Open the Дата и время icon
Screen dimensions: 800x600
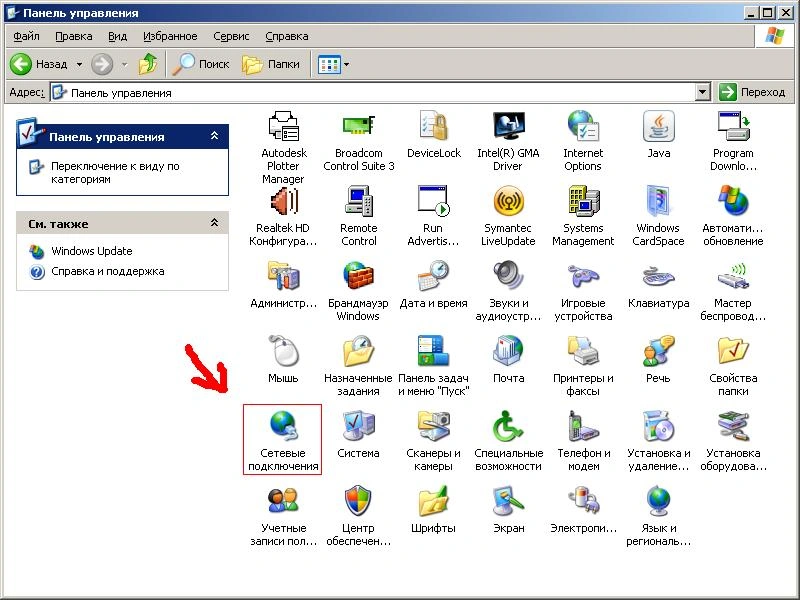coord(433,276)
